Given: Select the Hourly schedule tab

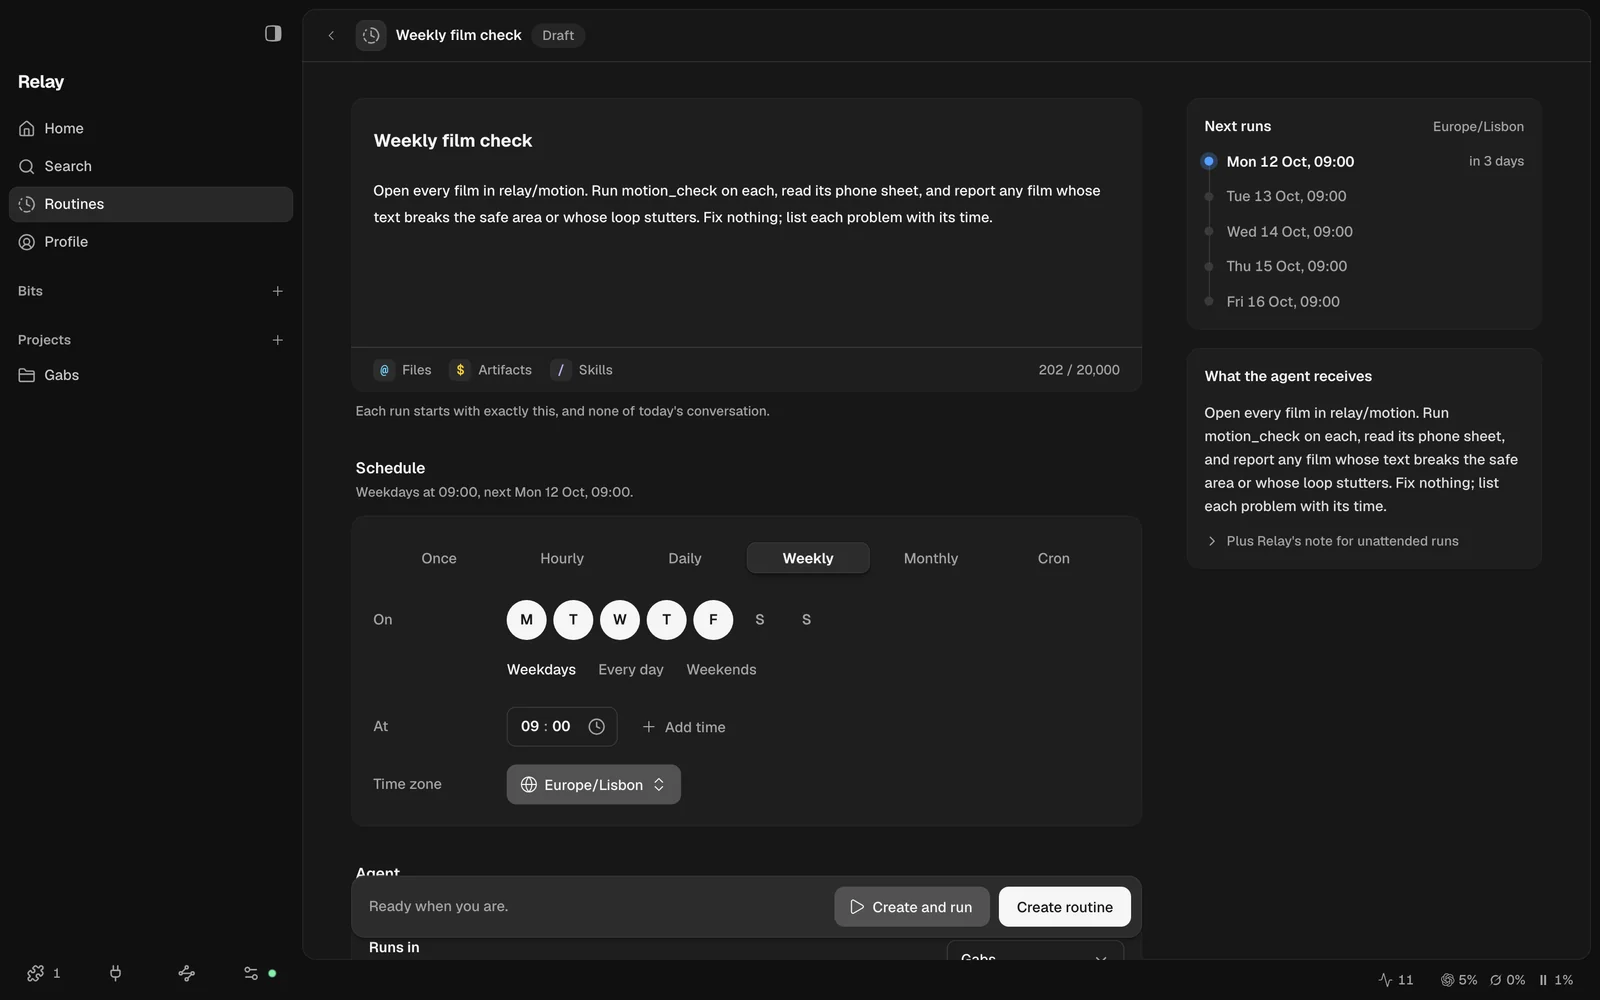Looking at the screenshot, I should 562,558.
